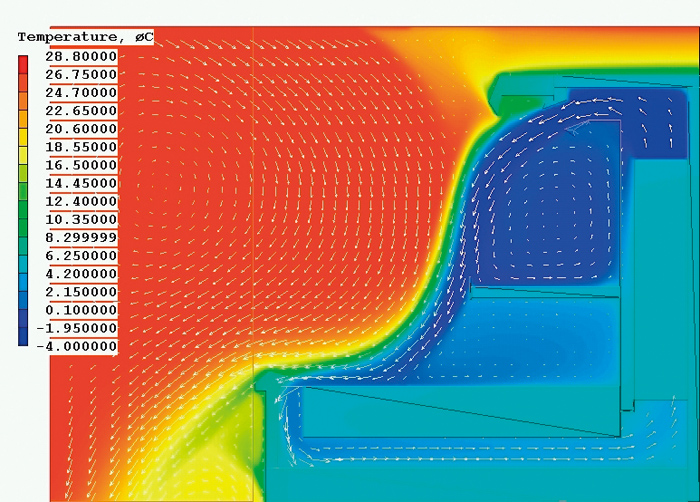Click the bottom darkest blue color bar segment
Screen dimensions: 700x502
point(23,336)
